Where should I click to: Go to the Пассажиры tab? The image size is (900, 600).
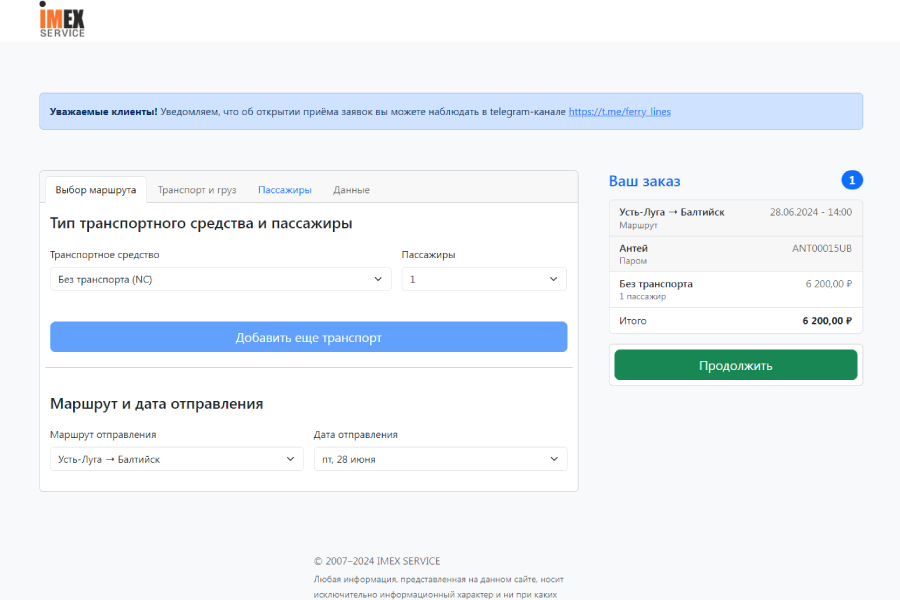[x=284, y=190]
